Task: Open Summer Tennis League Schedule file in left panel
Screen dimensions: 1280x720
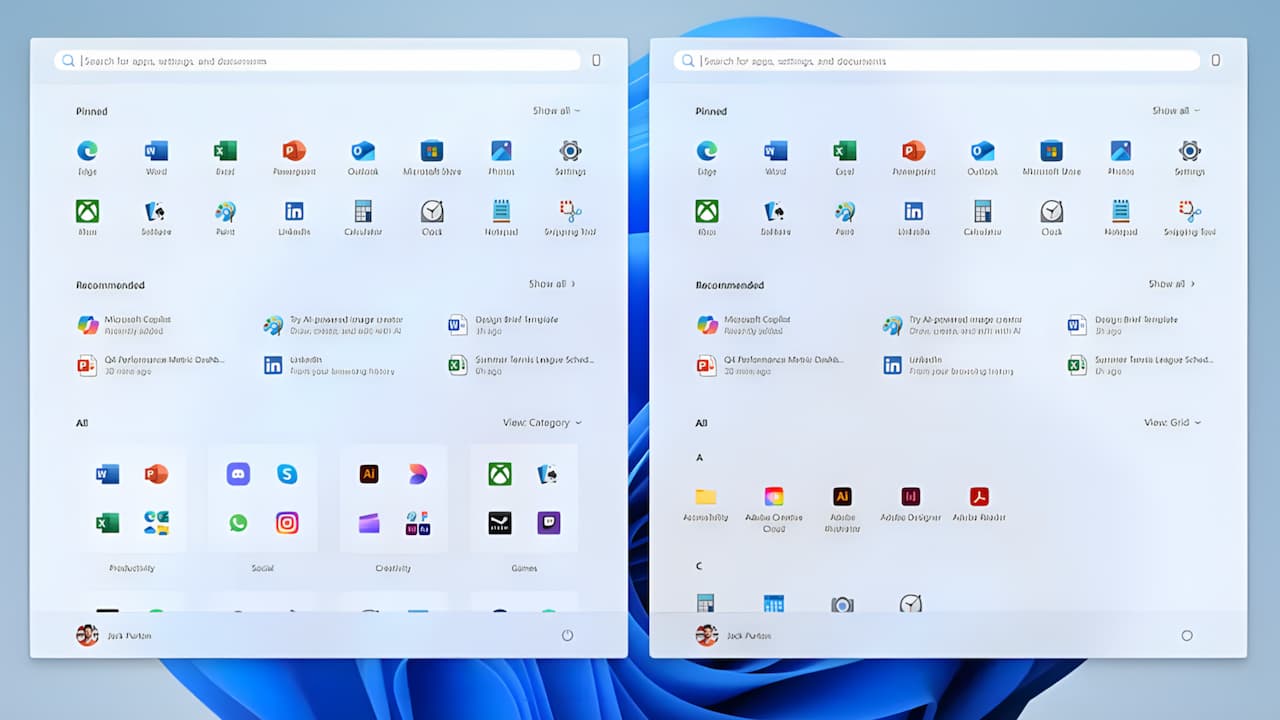Action: pos(520,365)
